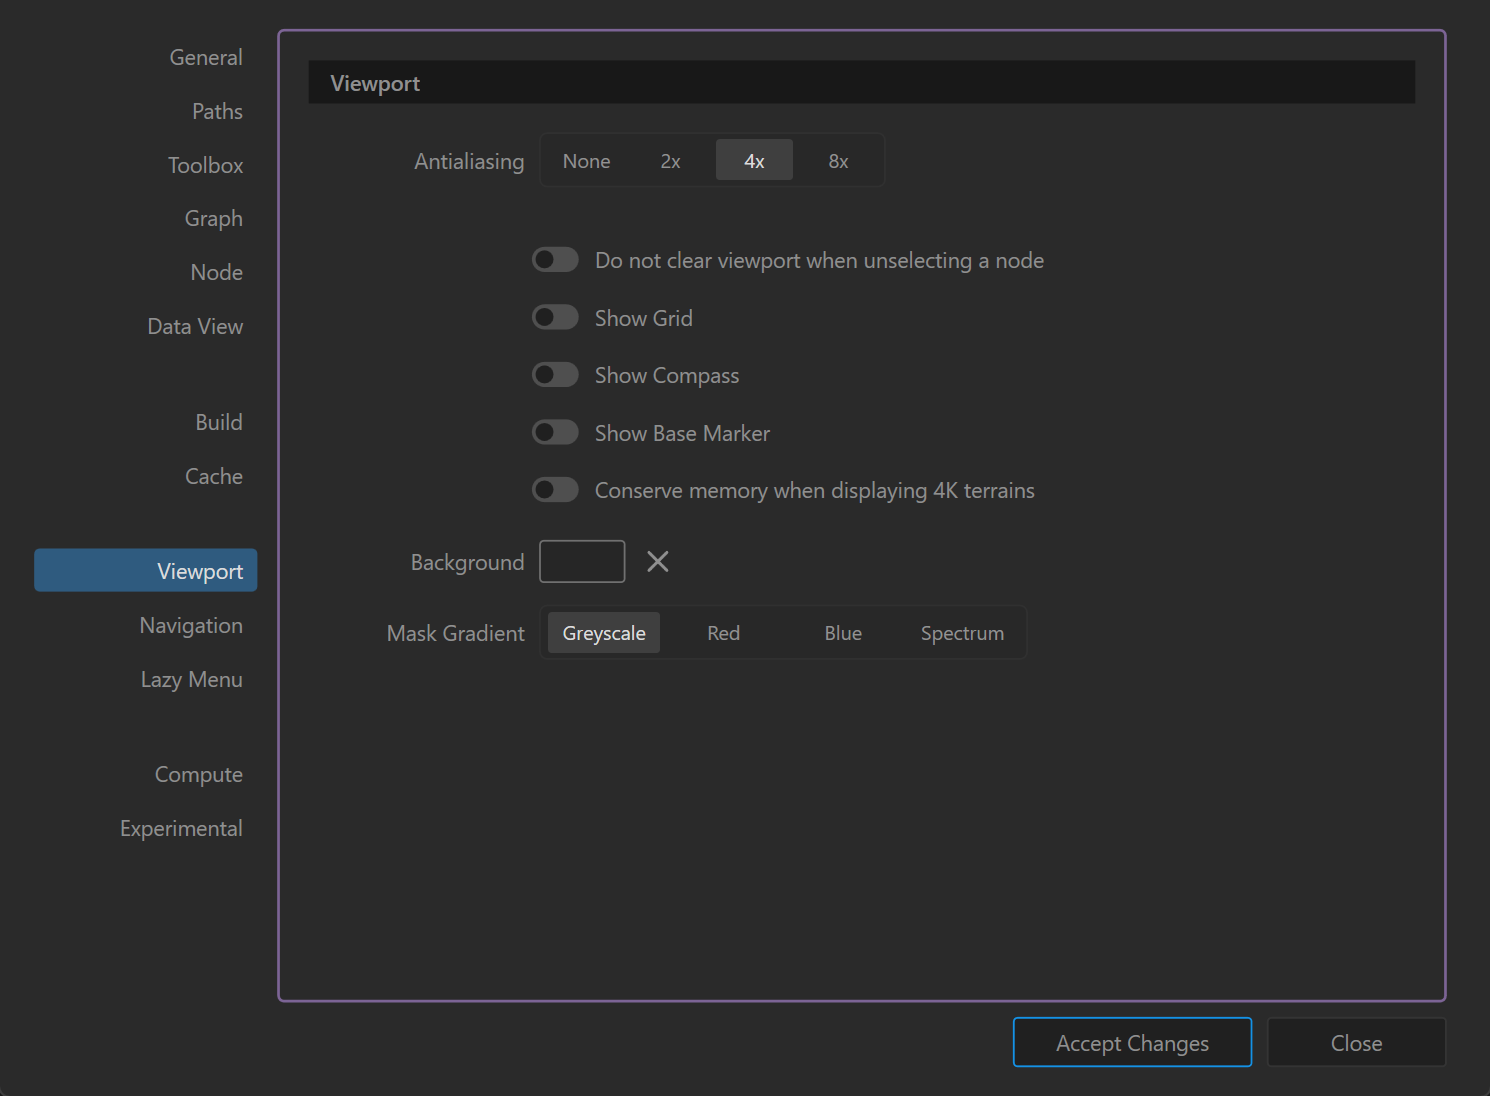Turn on Show Base Marker
The image size is (1490, 1096).
coord(555,433)
